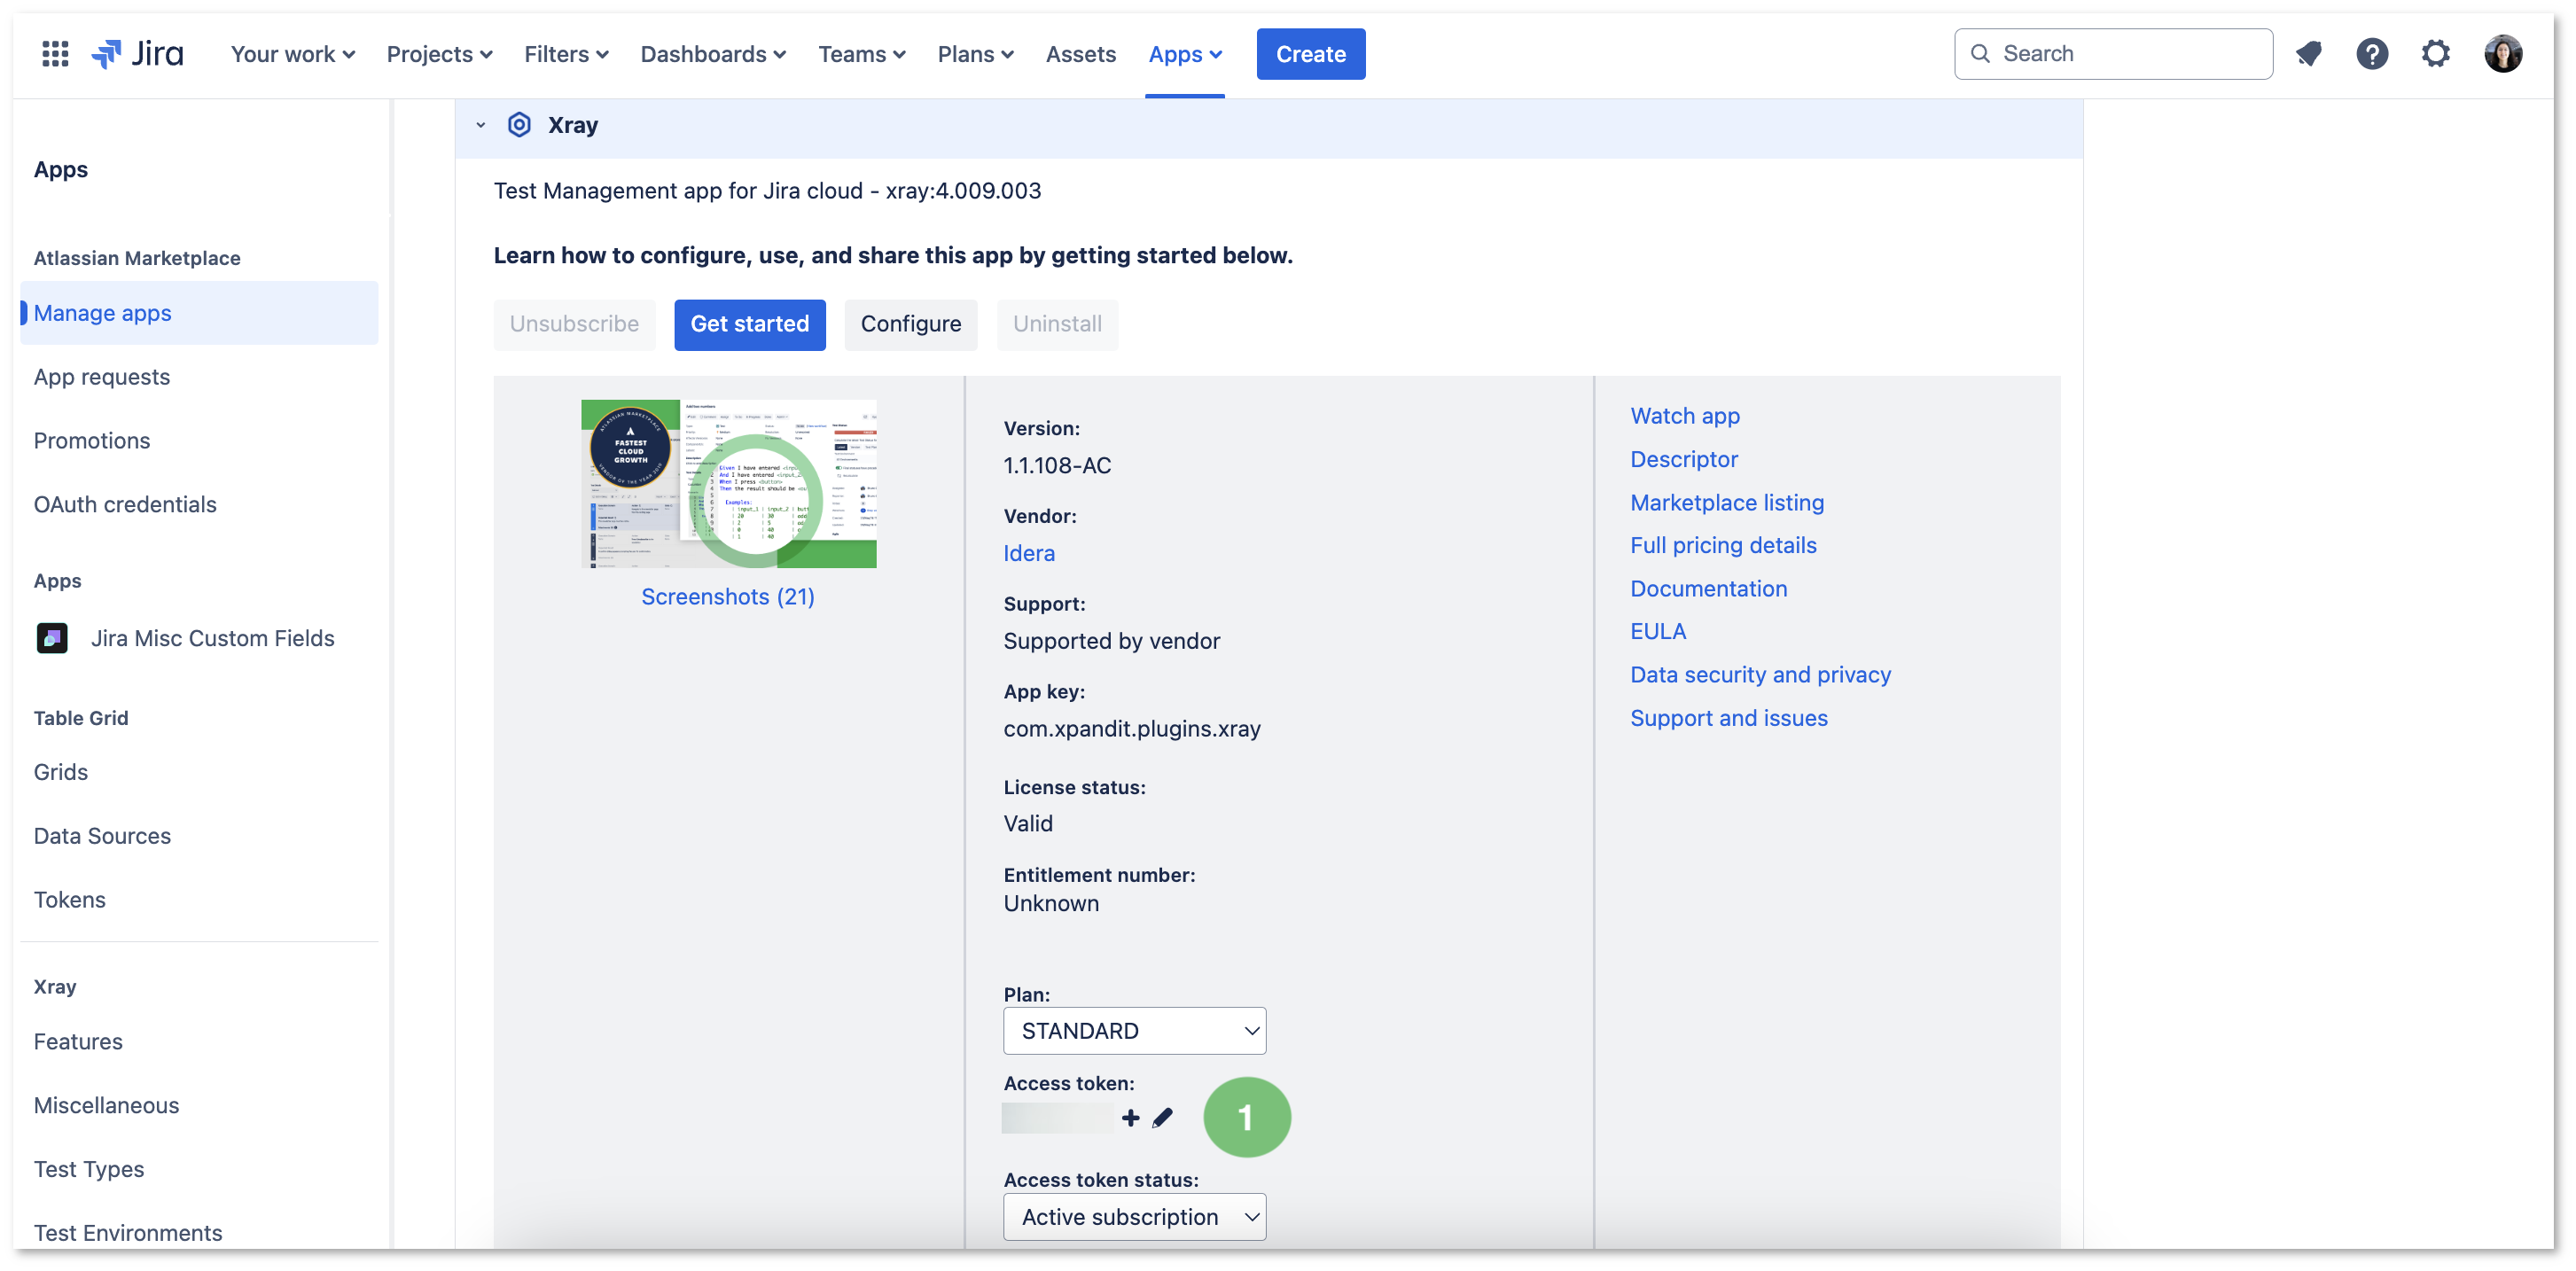The height and width of the screenshot is (1271, 2576).
Task: Open the Apps menu in top navigation
Action: (x=1185, y=54)
